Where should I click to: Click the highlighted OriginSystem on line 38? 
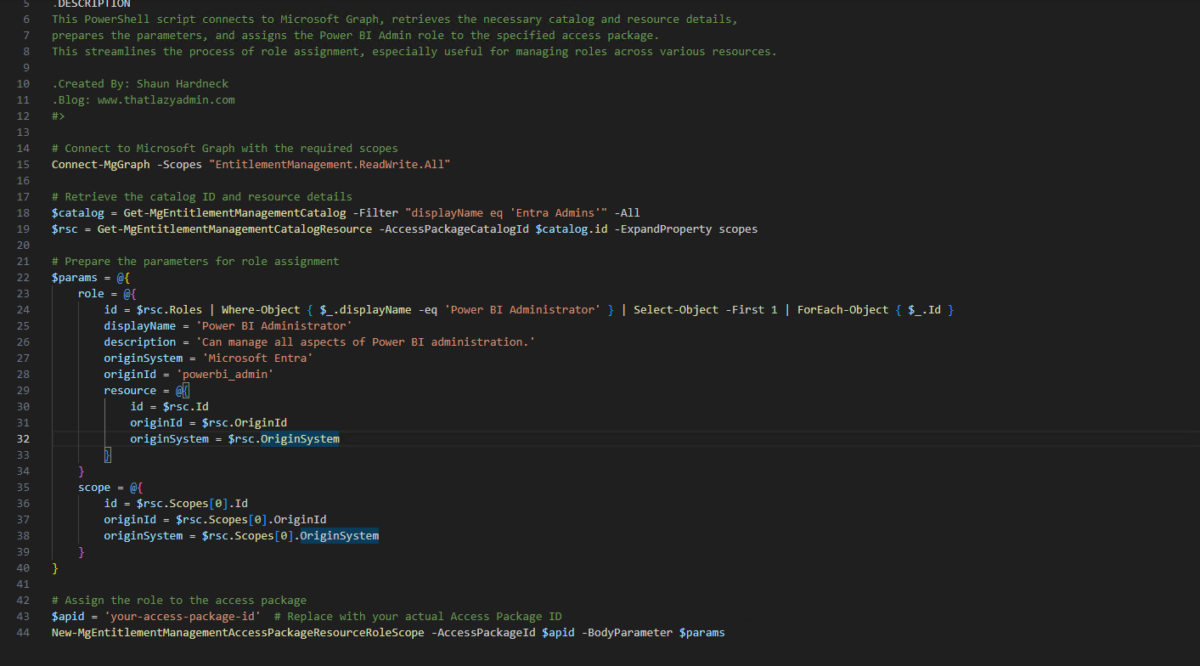click(x=338, y=535)
